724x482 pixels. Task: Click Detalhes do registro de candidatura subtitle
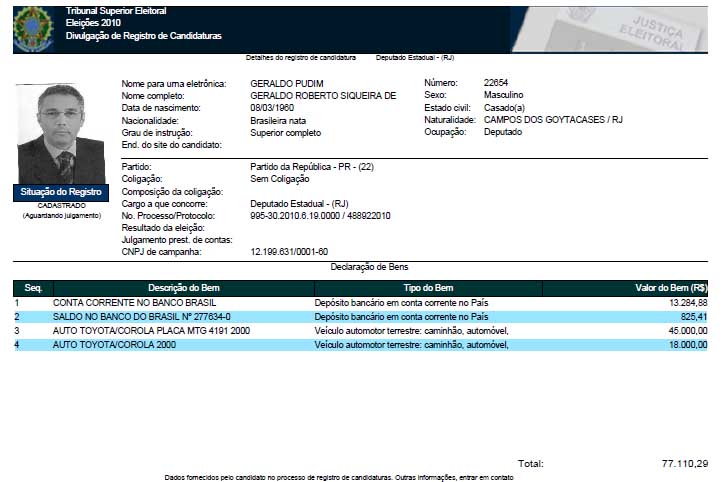(301, 58)
